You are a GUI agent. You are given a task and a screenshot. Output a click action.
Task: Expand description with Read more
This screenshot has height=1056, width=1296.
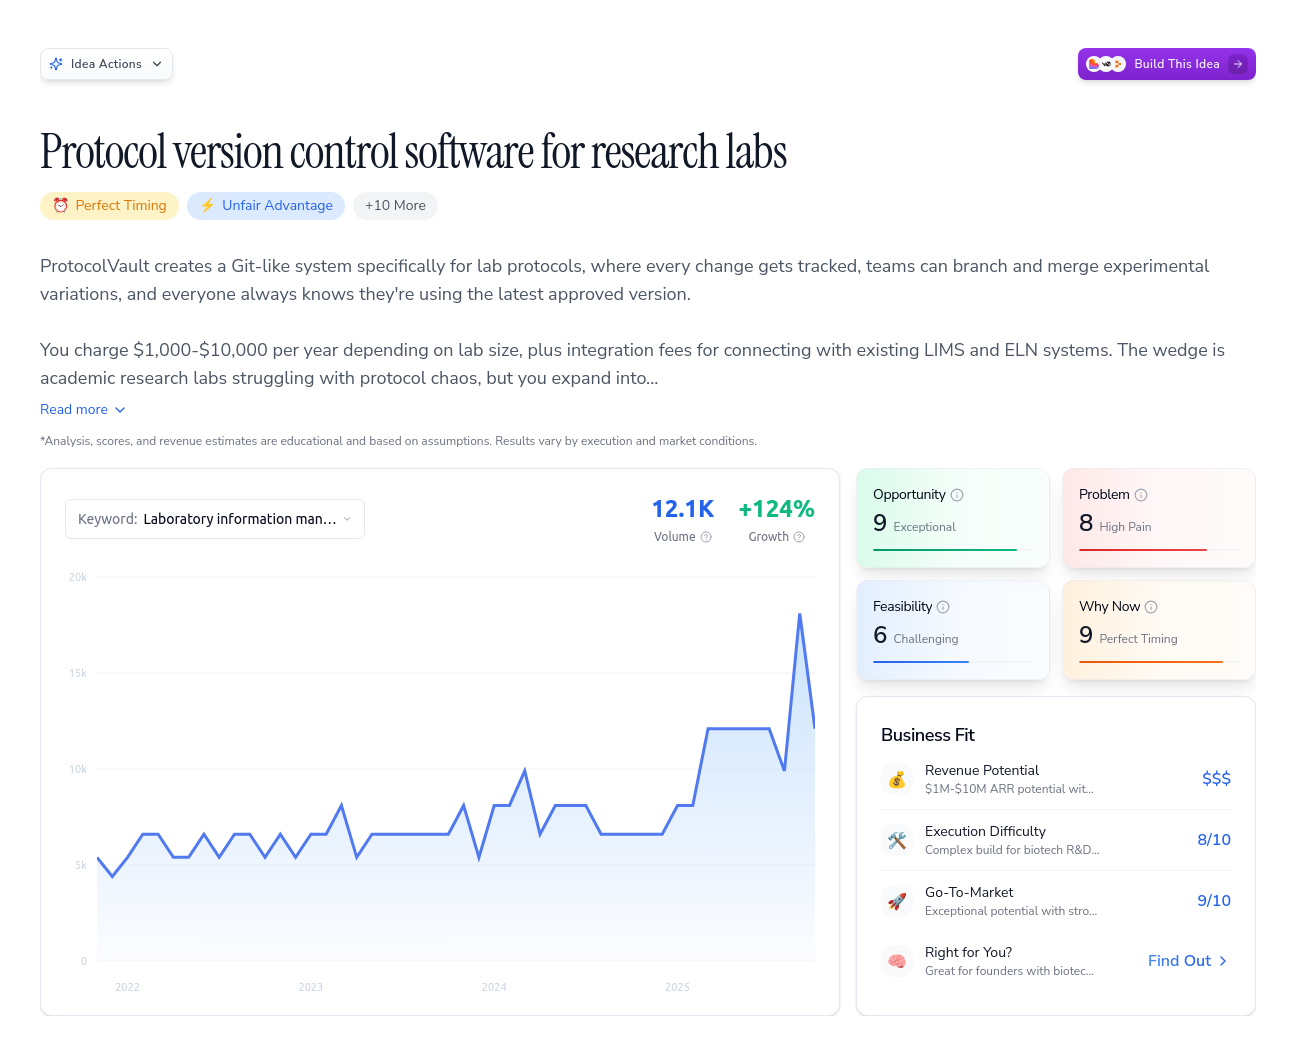click(x=83, y=410)
